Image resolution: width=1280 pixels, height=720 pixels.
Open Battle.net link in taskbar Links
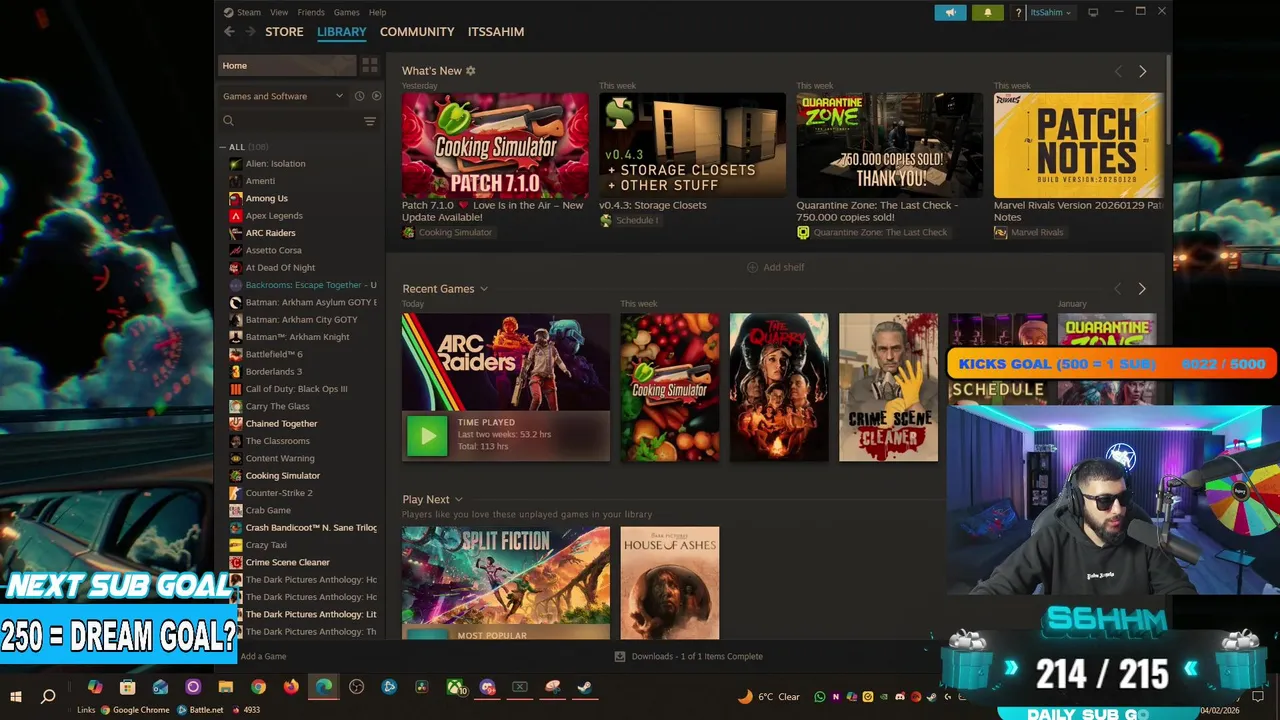click(x=200, y=710)
